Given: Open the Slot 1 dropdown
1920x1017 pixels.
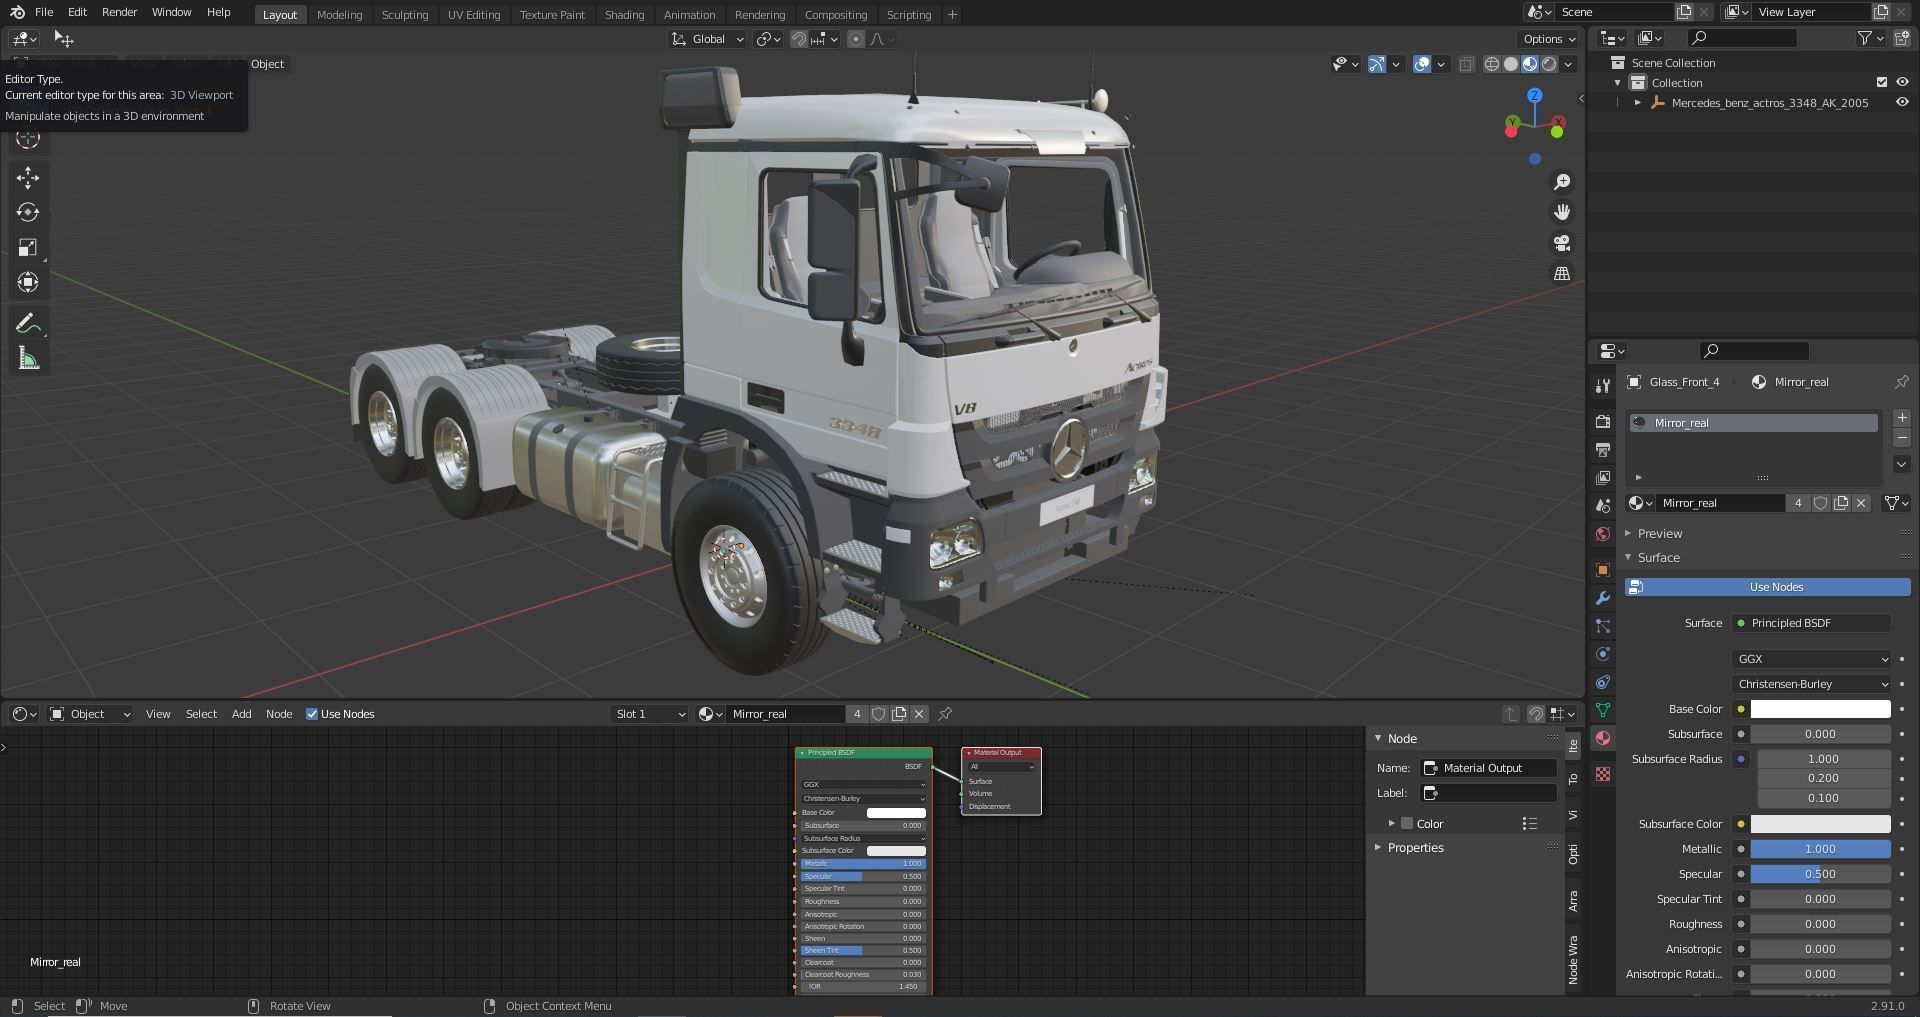Looking at the screenshot, I should coord(650,714).
